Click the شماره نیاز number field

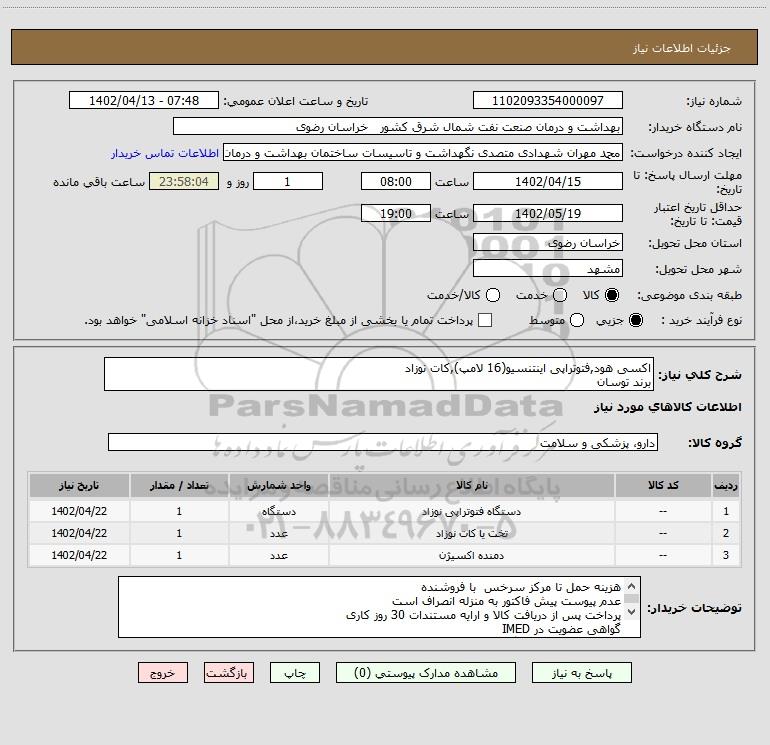pyautogui.click(x=548, y=101)
